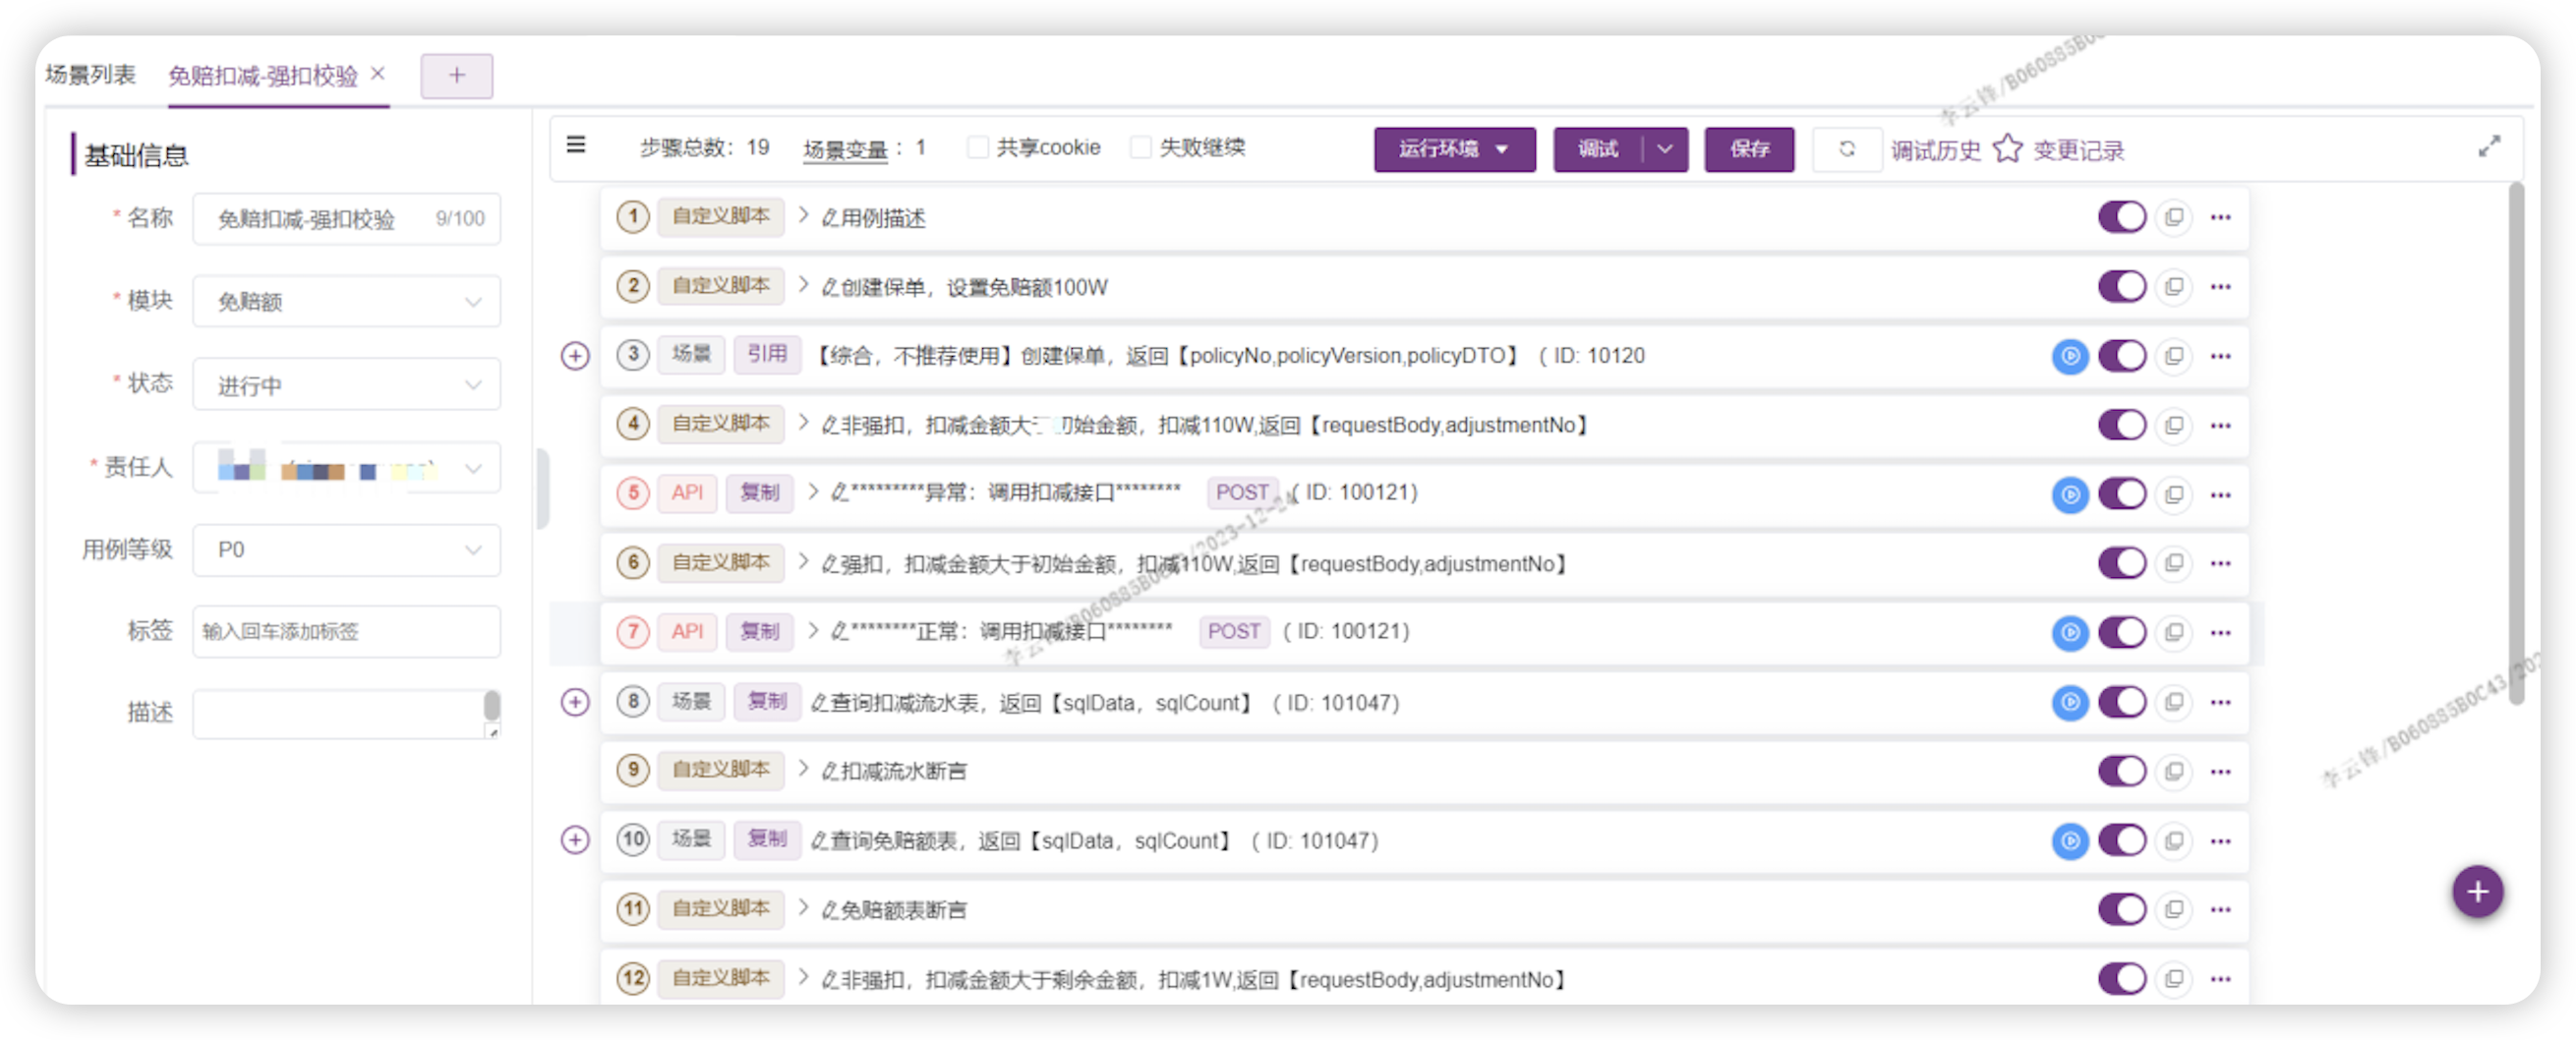Copy step 11 免赔额表断言
The image size is (2576, 1040).
tap(2174, 910)
